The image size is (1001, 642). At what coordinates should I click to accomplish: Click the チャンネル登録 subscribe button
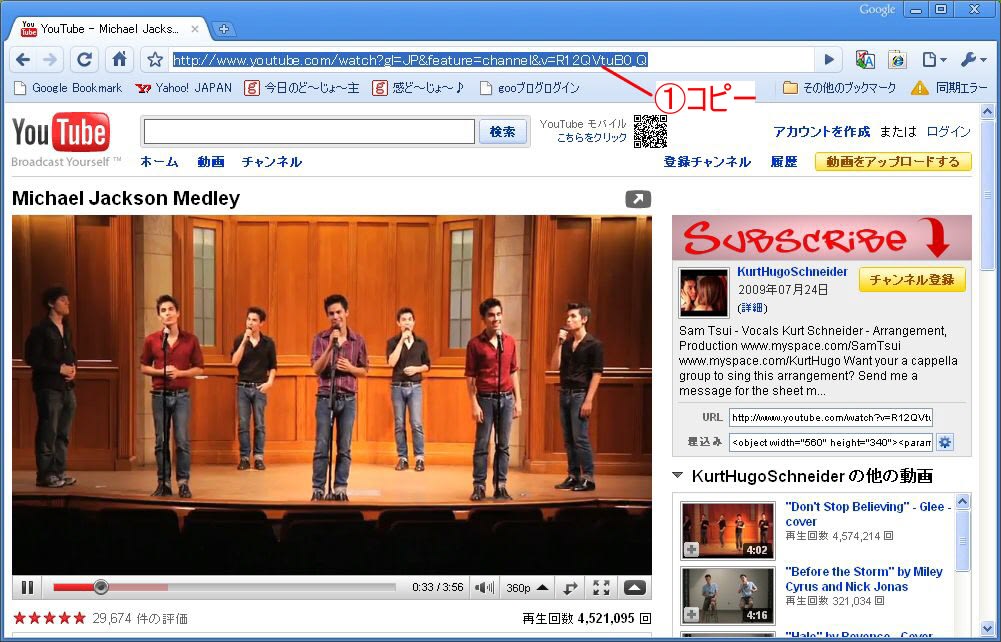[912, 280]
